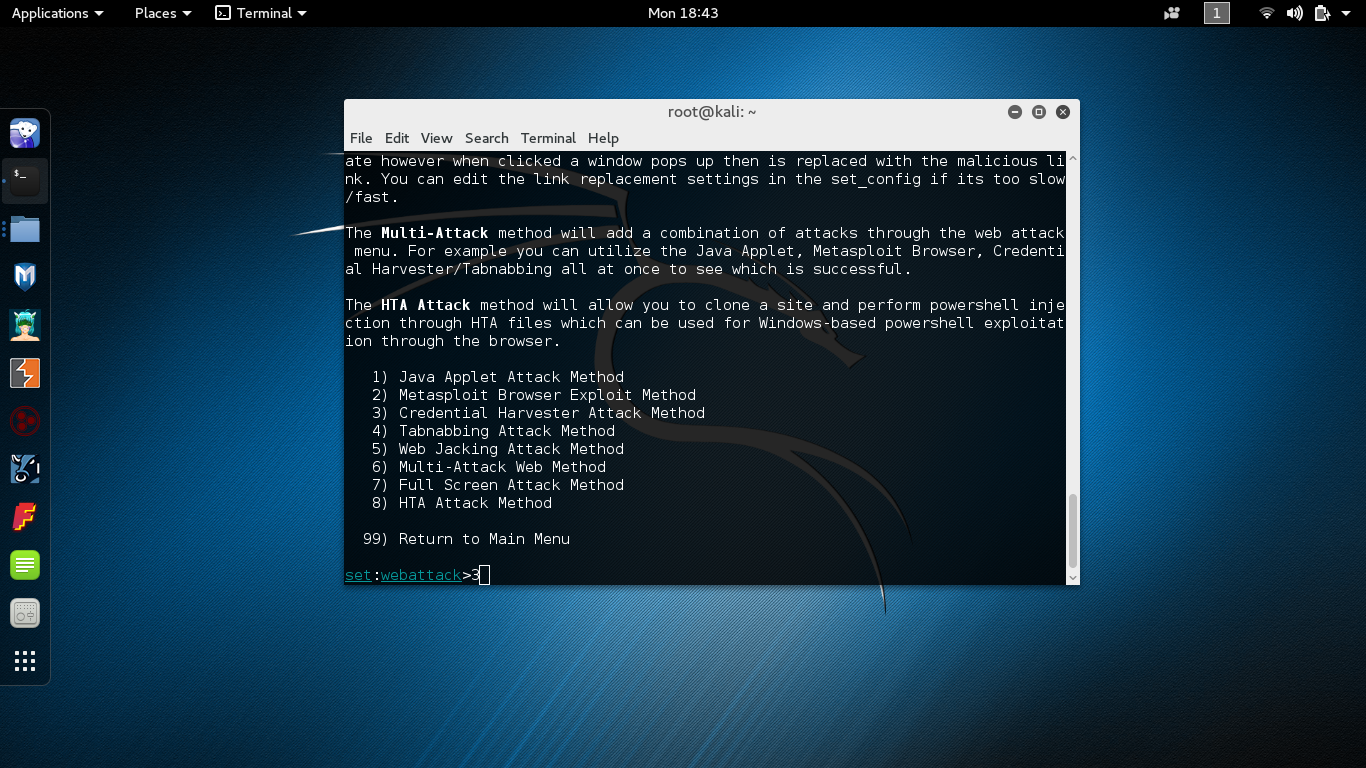Show all applications grid icon
This screenshot has width=1366, height=768.
point(25,661)
